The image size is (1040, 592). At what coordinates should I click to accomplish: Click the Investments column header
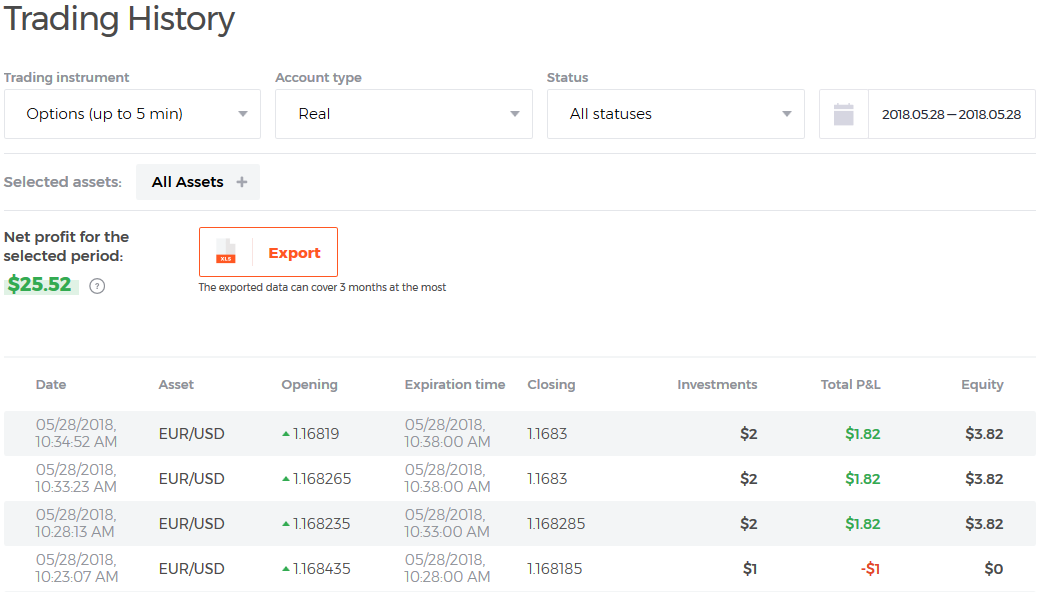pos(717,384)
